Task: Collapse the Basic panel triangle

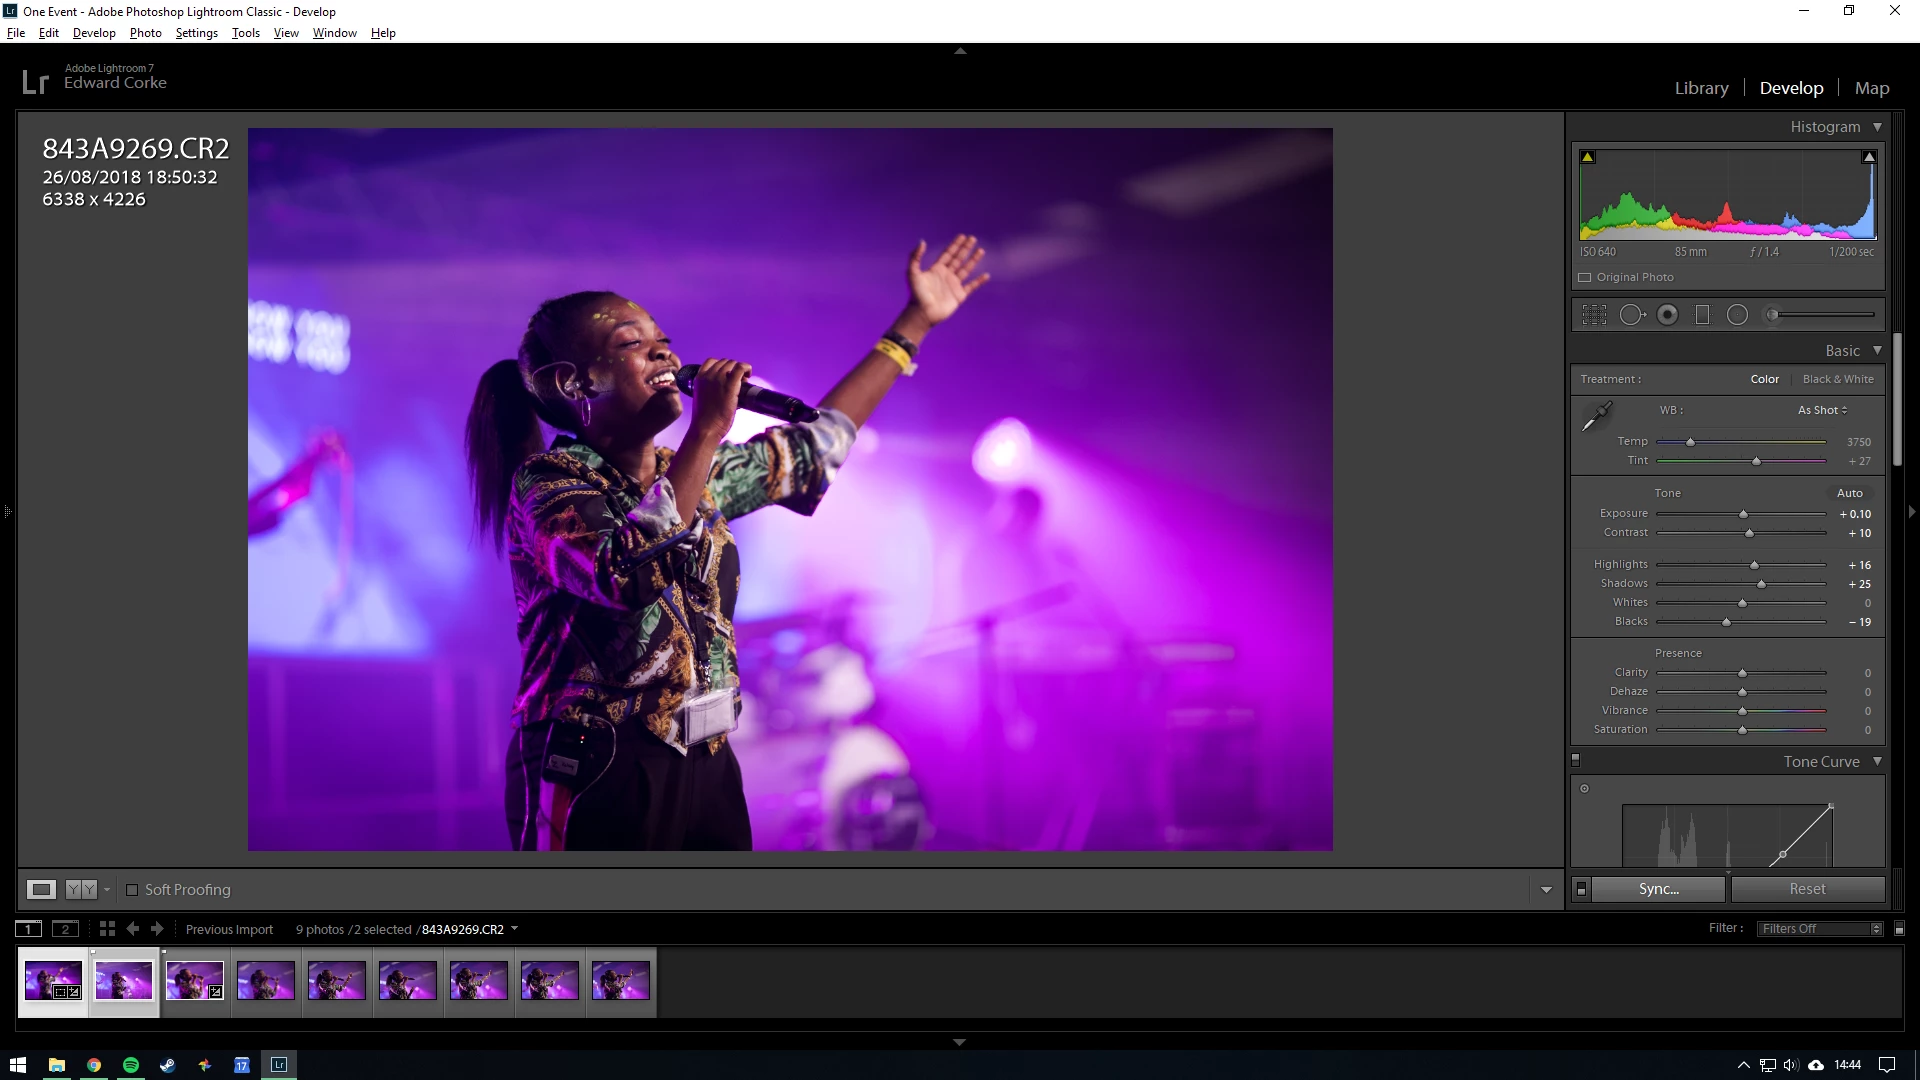Action: click(1877, 350)
